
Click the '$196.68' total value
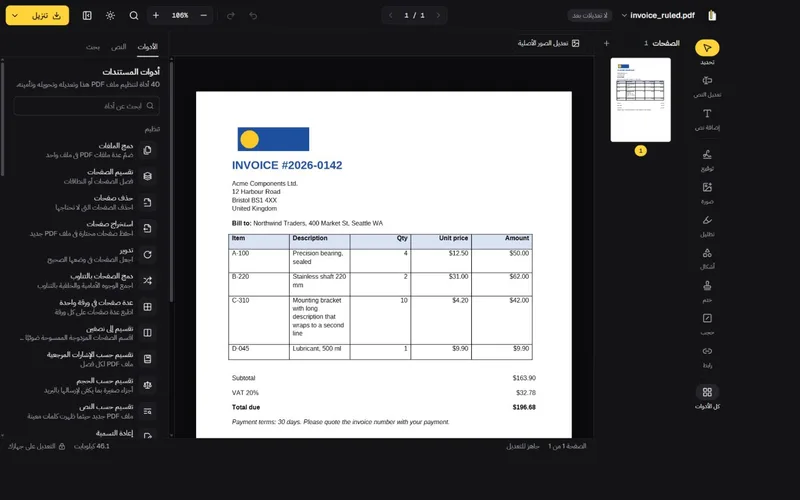(524, 407)
